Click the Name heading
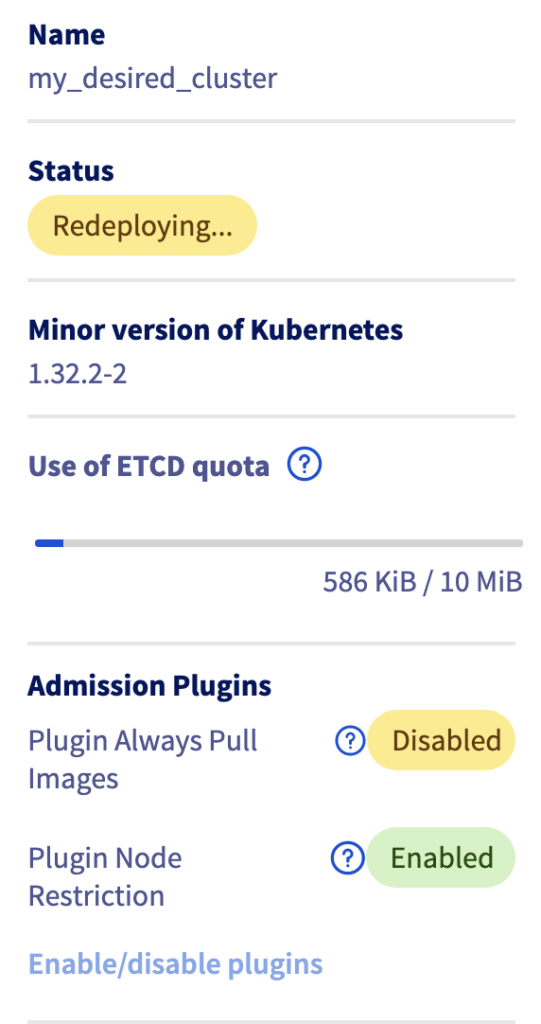541x1024 pixels. pyautogui.click(x=67, y=35)
